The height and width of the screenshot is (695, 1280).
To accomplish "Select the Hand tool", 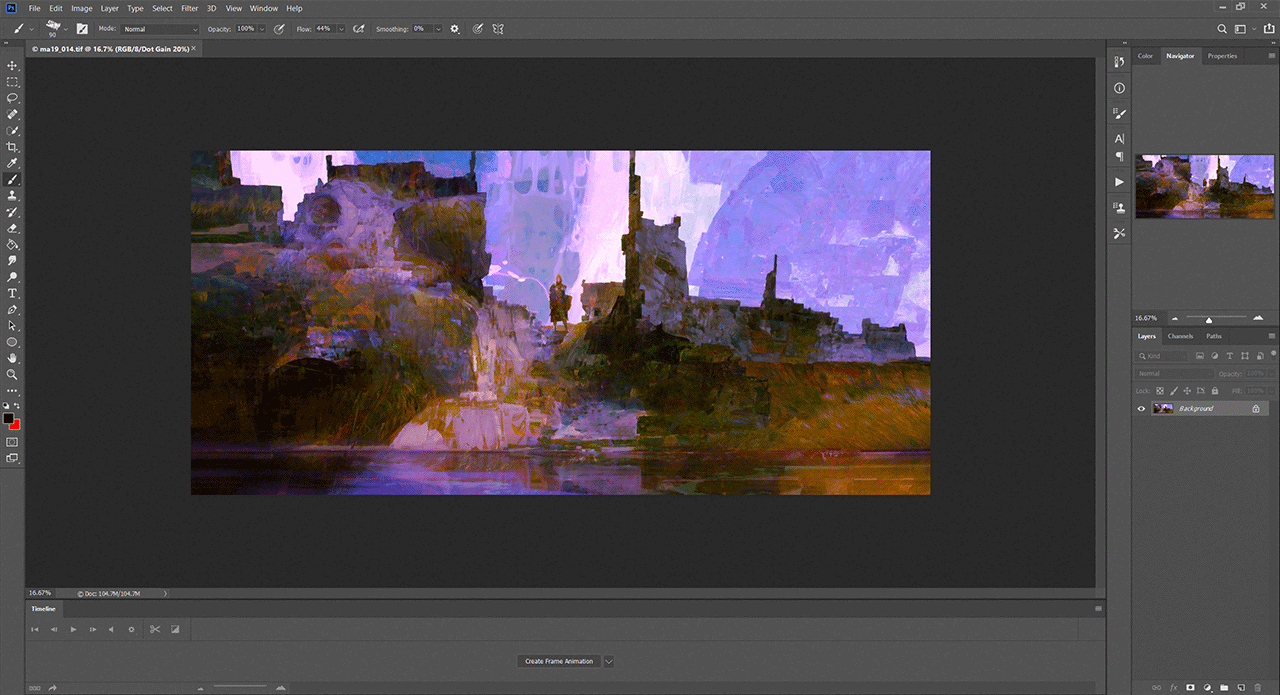I will (12, 358).
